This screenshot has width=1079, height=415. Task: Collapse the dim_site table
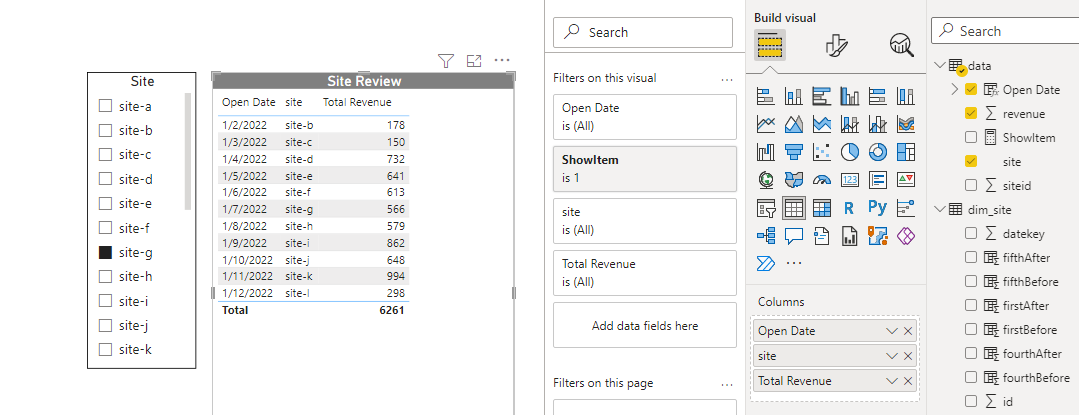coord(939,209)
